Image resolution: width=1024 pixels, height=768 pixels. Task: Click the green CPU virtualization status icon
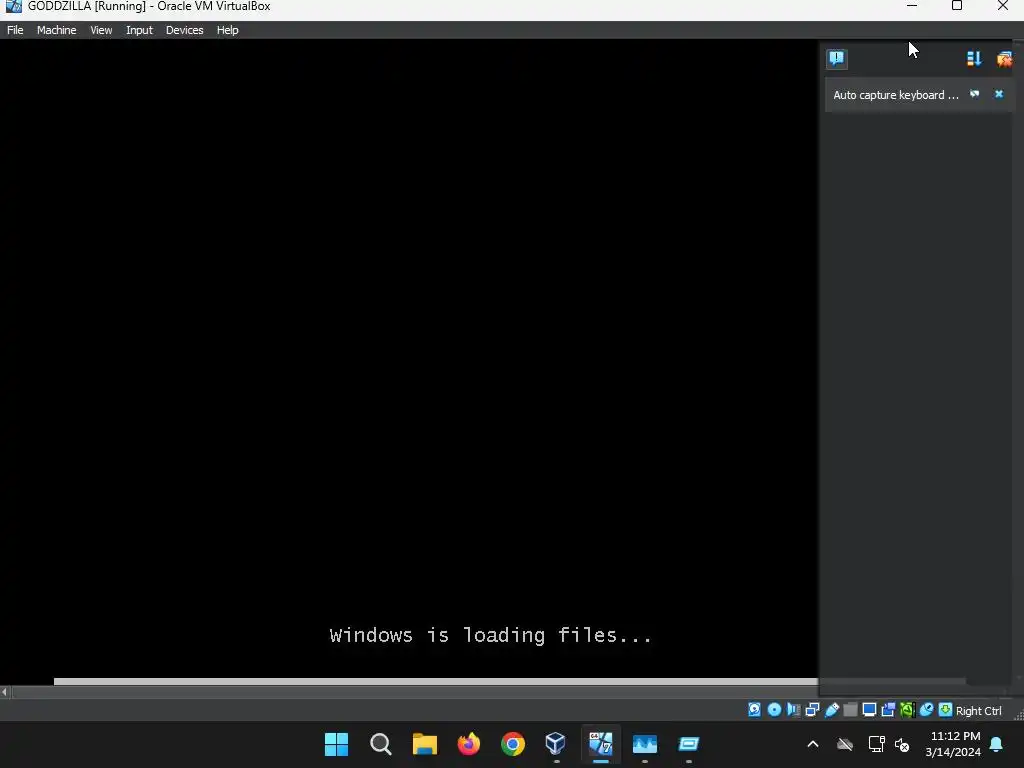[907, 710]
